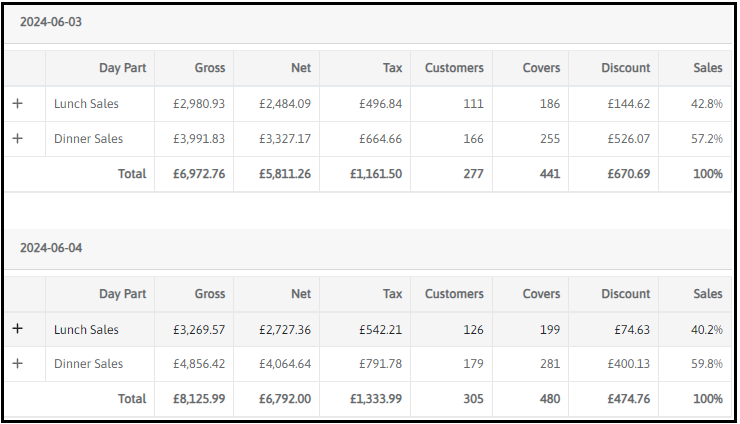Viewport: 740px width, 424px height.
Task: Sort by Net column in 2024-06-04 table
Action: point(301,294)
